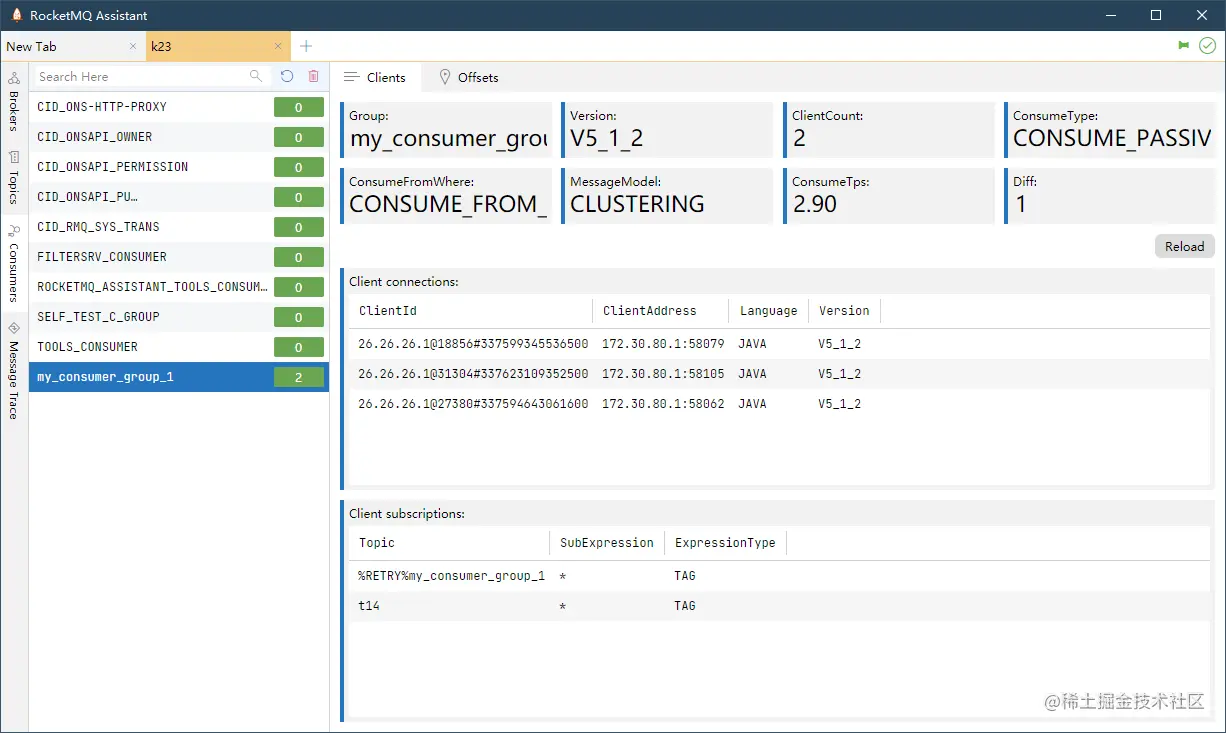
Task: Click the ConsumeFromWhere value CONSUME_FROM_
Action: (x=448, y=205)
